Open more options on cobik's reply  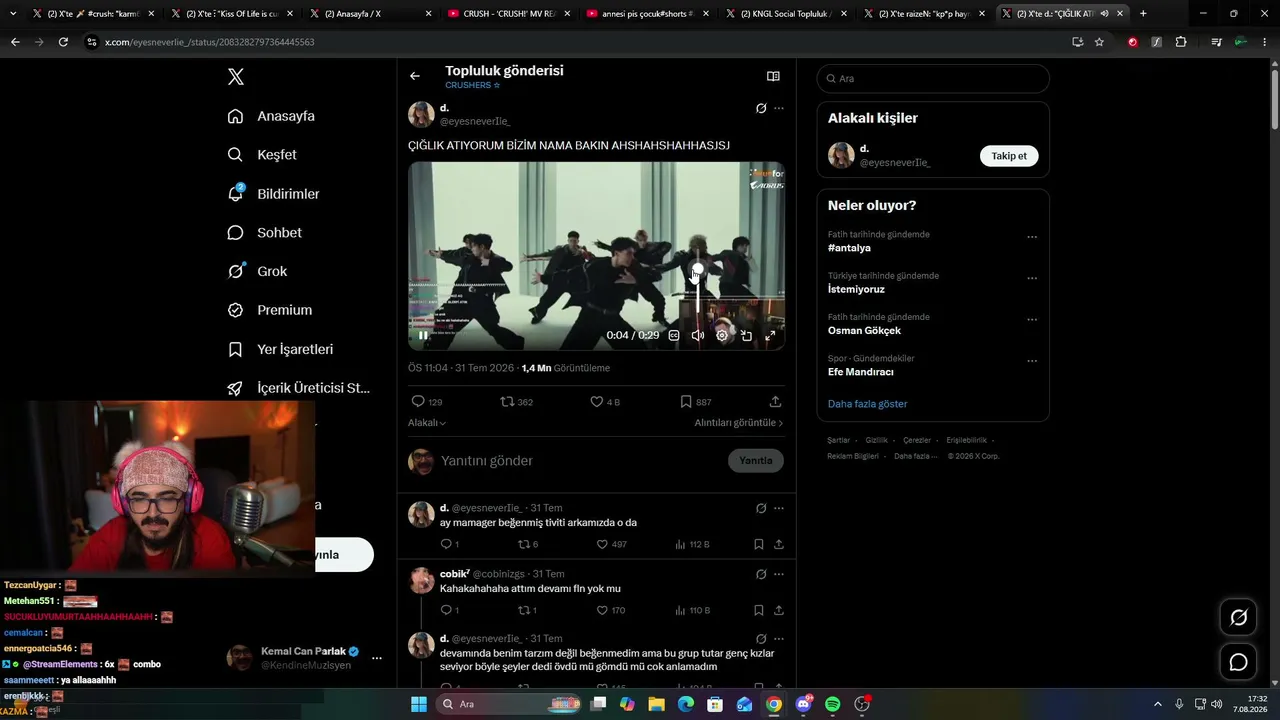tap(779, 574)
